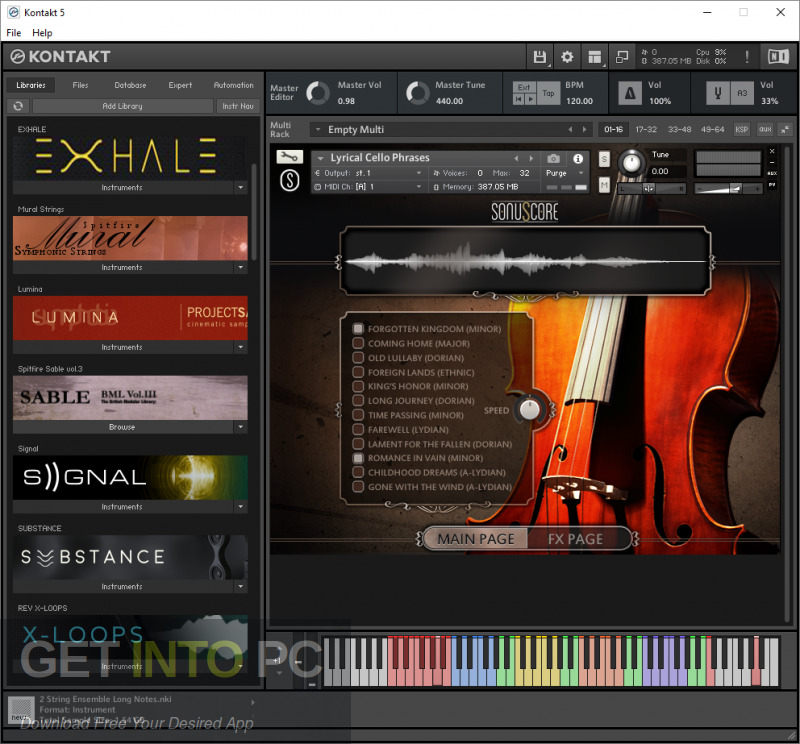Click the Add Library button
The width and height of the screenshot is (800, 744).
point(122,106)
